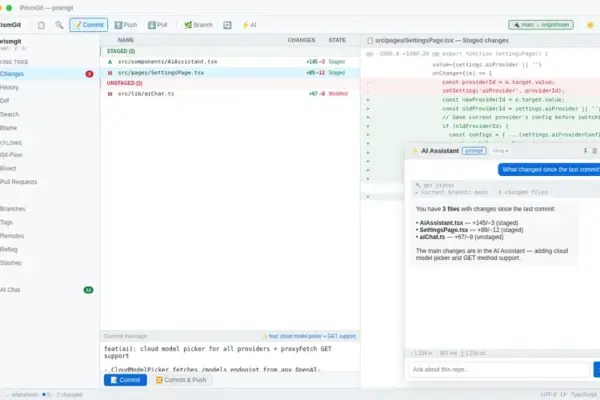
Task: Click the file icon in the diff header
Action: pyautogui.click(x=370, y=41)
